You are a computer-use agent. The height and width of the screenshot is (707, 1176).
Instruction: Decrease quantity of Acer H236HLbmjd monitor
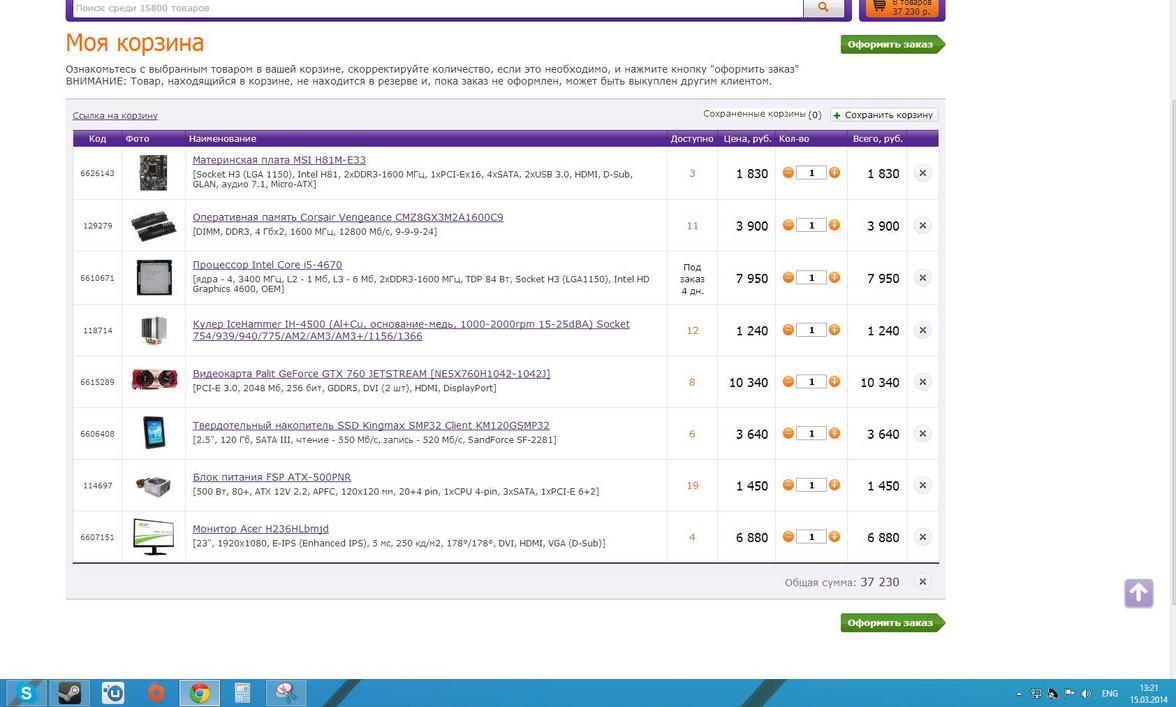788,537
